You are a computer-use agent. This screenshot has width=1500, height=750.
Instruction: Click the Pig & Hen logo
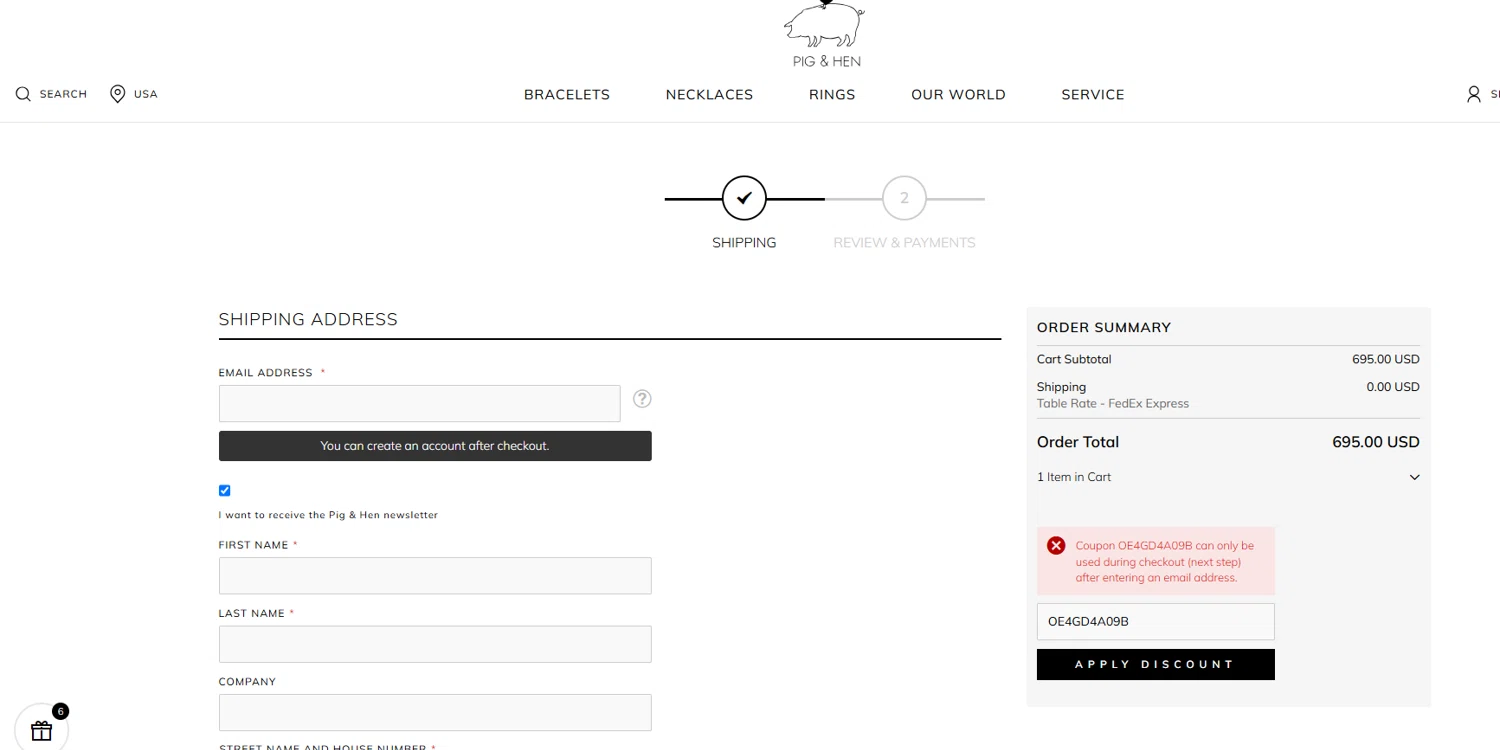[x=825, y=35]
